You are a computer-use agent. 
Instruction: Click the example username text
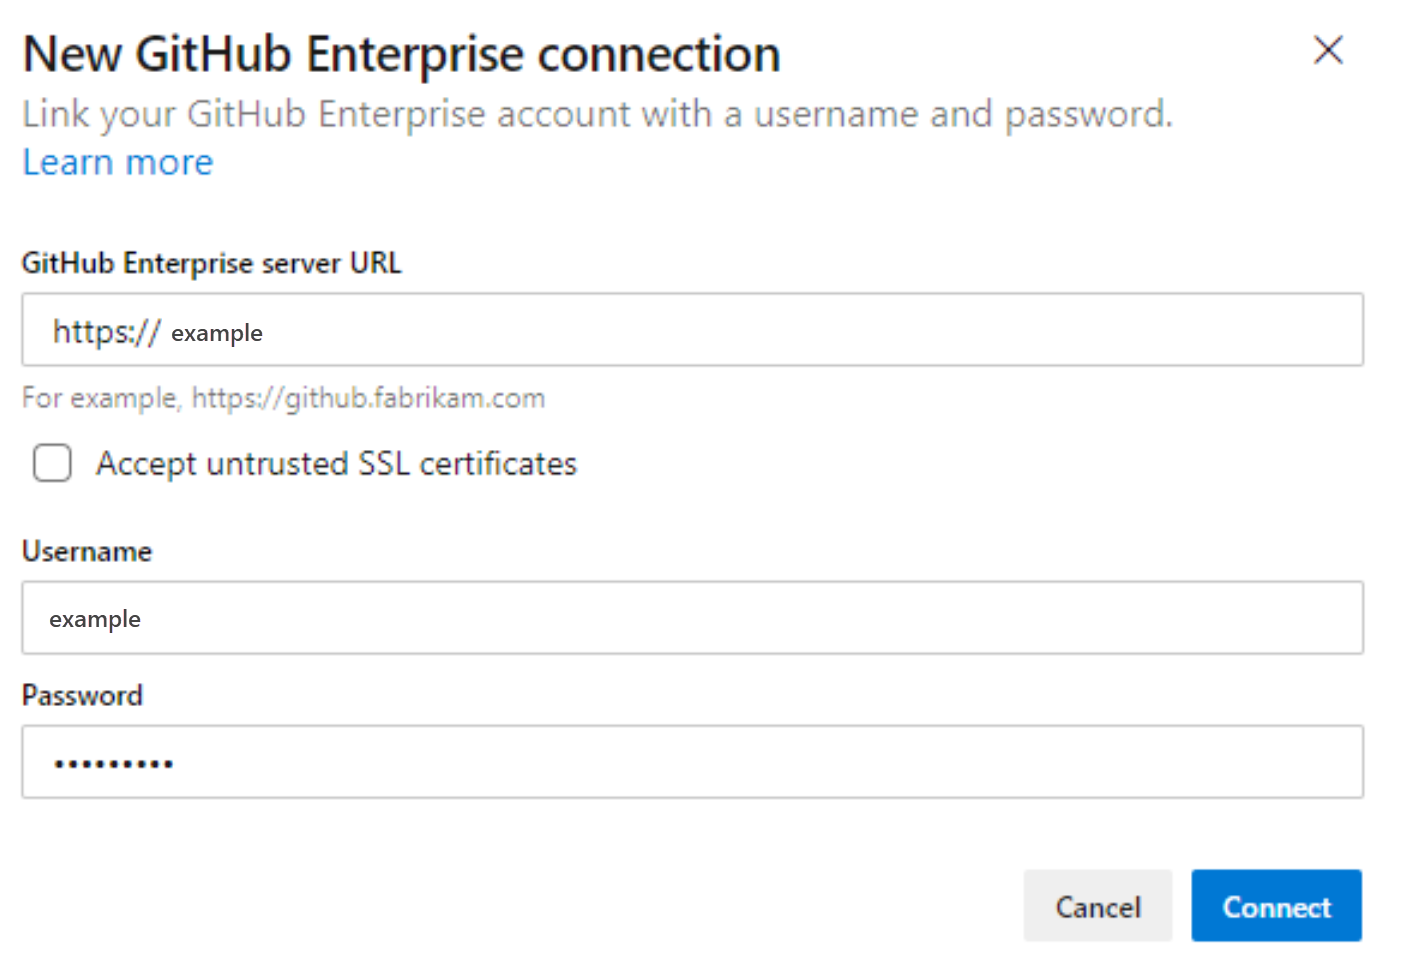[95, 618]
